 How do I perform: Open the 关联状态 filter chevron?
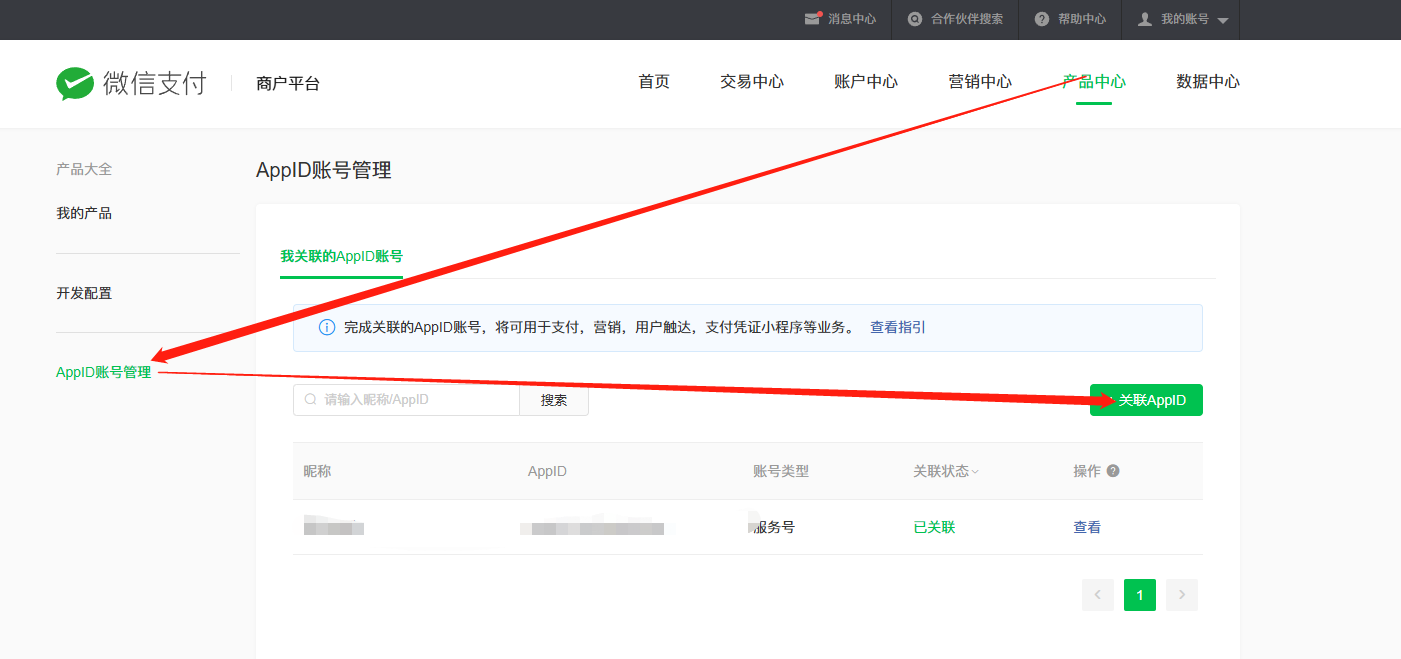click(975, 472)
